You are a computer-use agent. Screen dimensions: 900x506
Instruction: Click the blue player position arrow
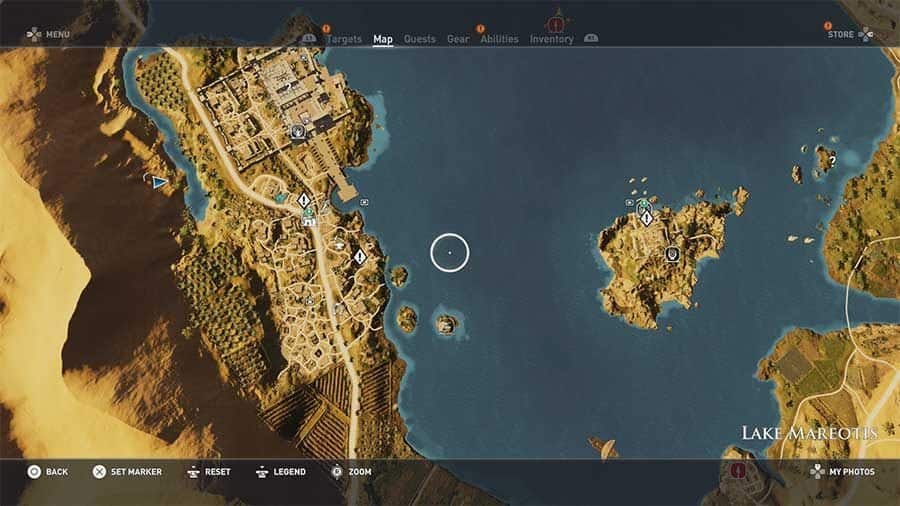(159, 182)
